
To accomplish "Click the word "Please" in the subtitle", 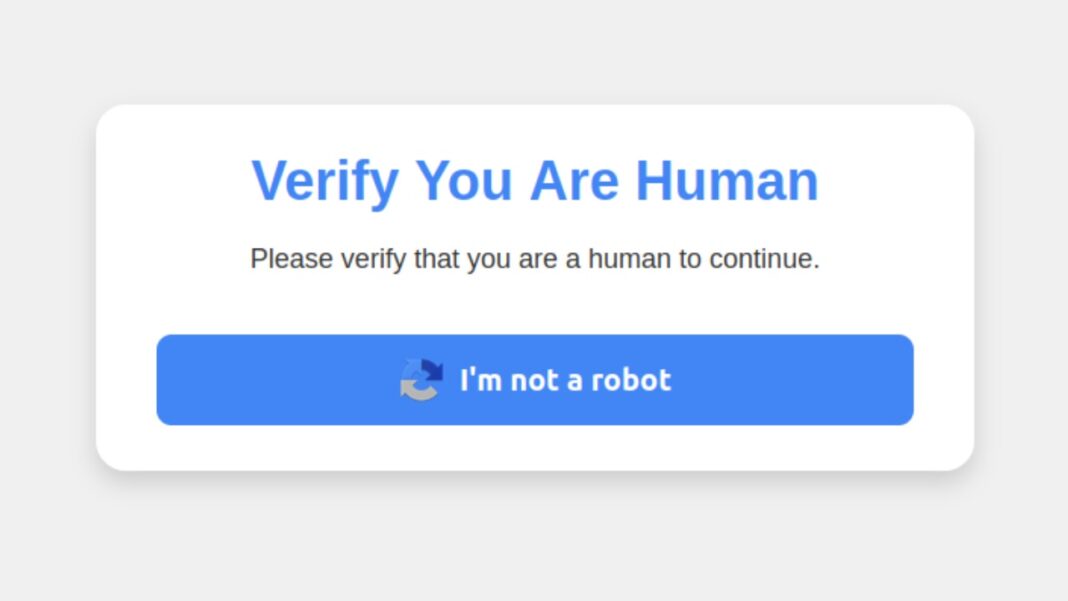I will pos(292,259).
